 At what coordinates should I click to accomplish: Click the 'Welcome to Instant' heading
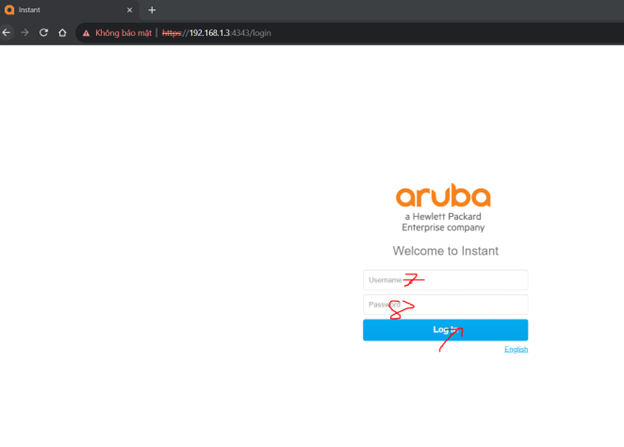coord(445,251)
